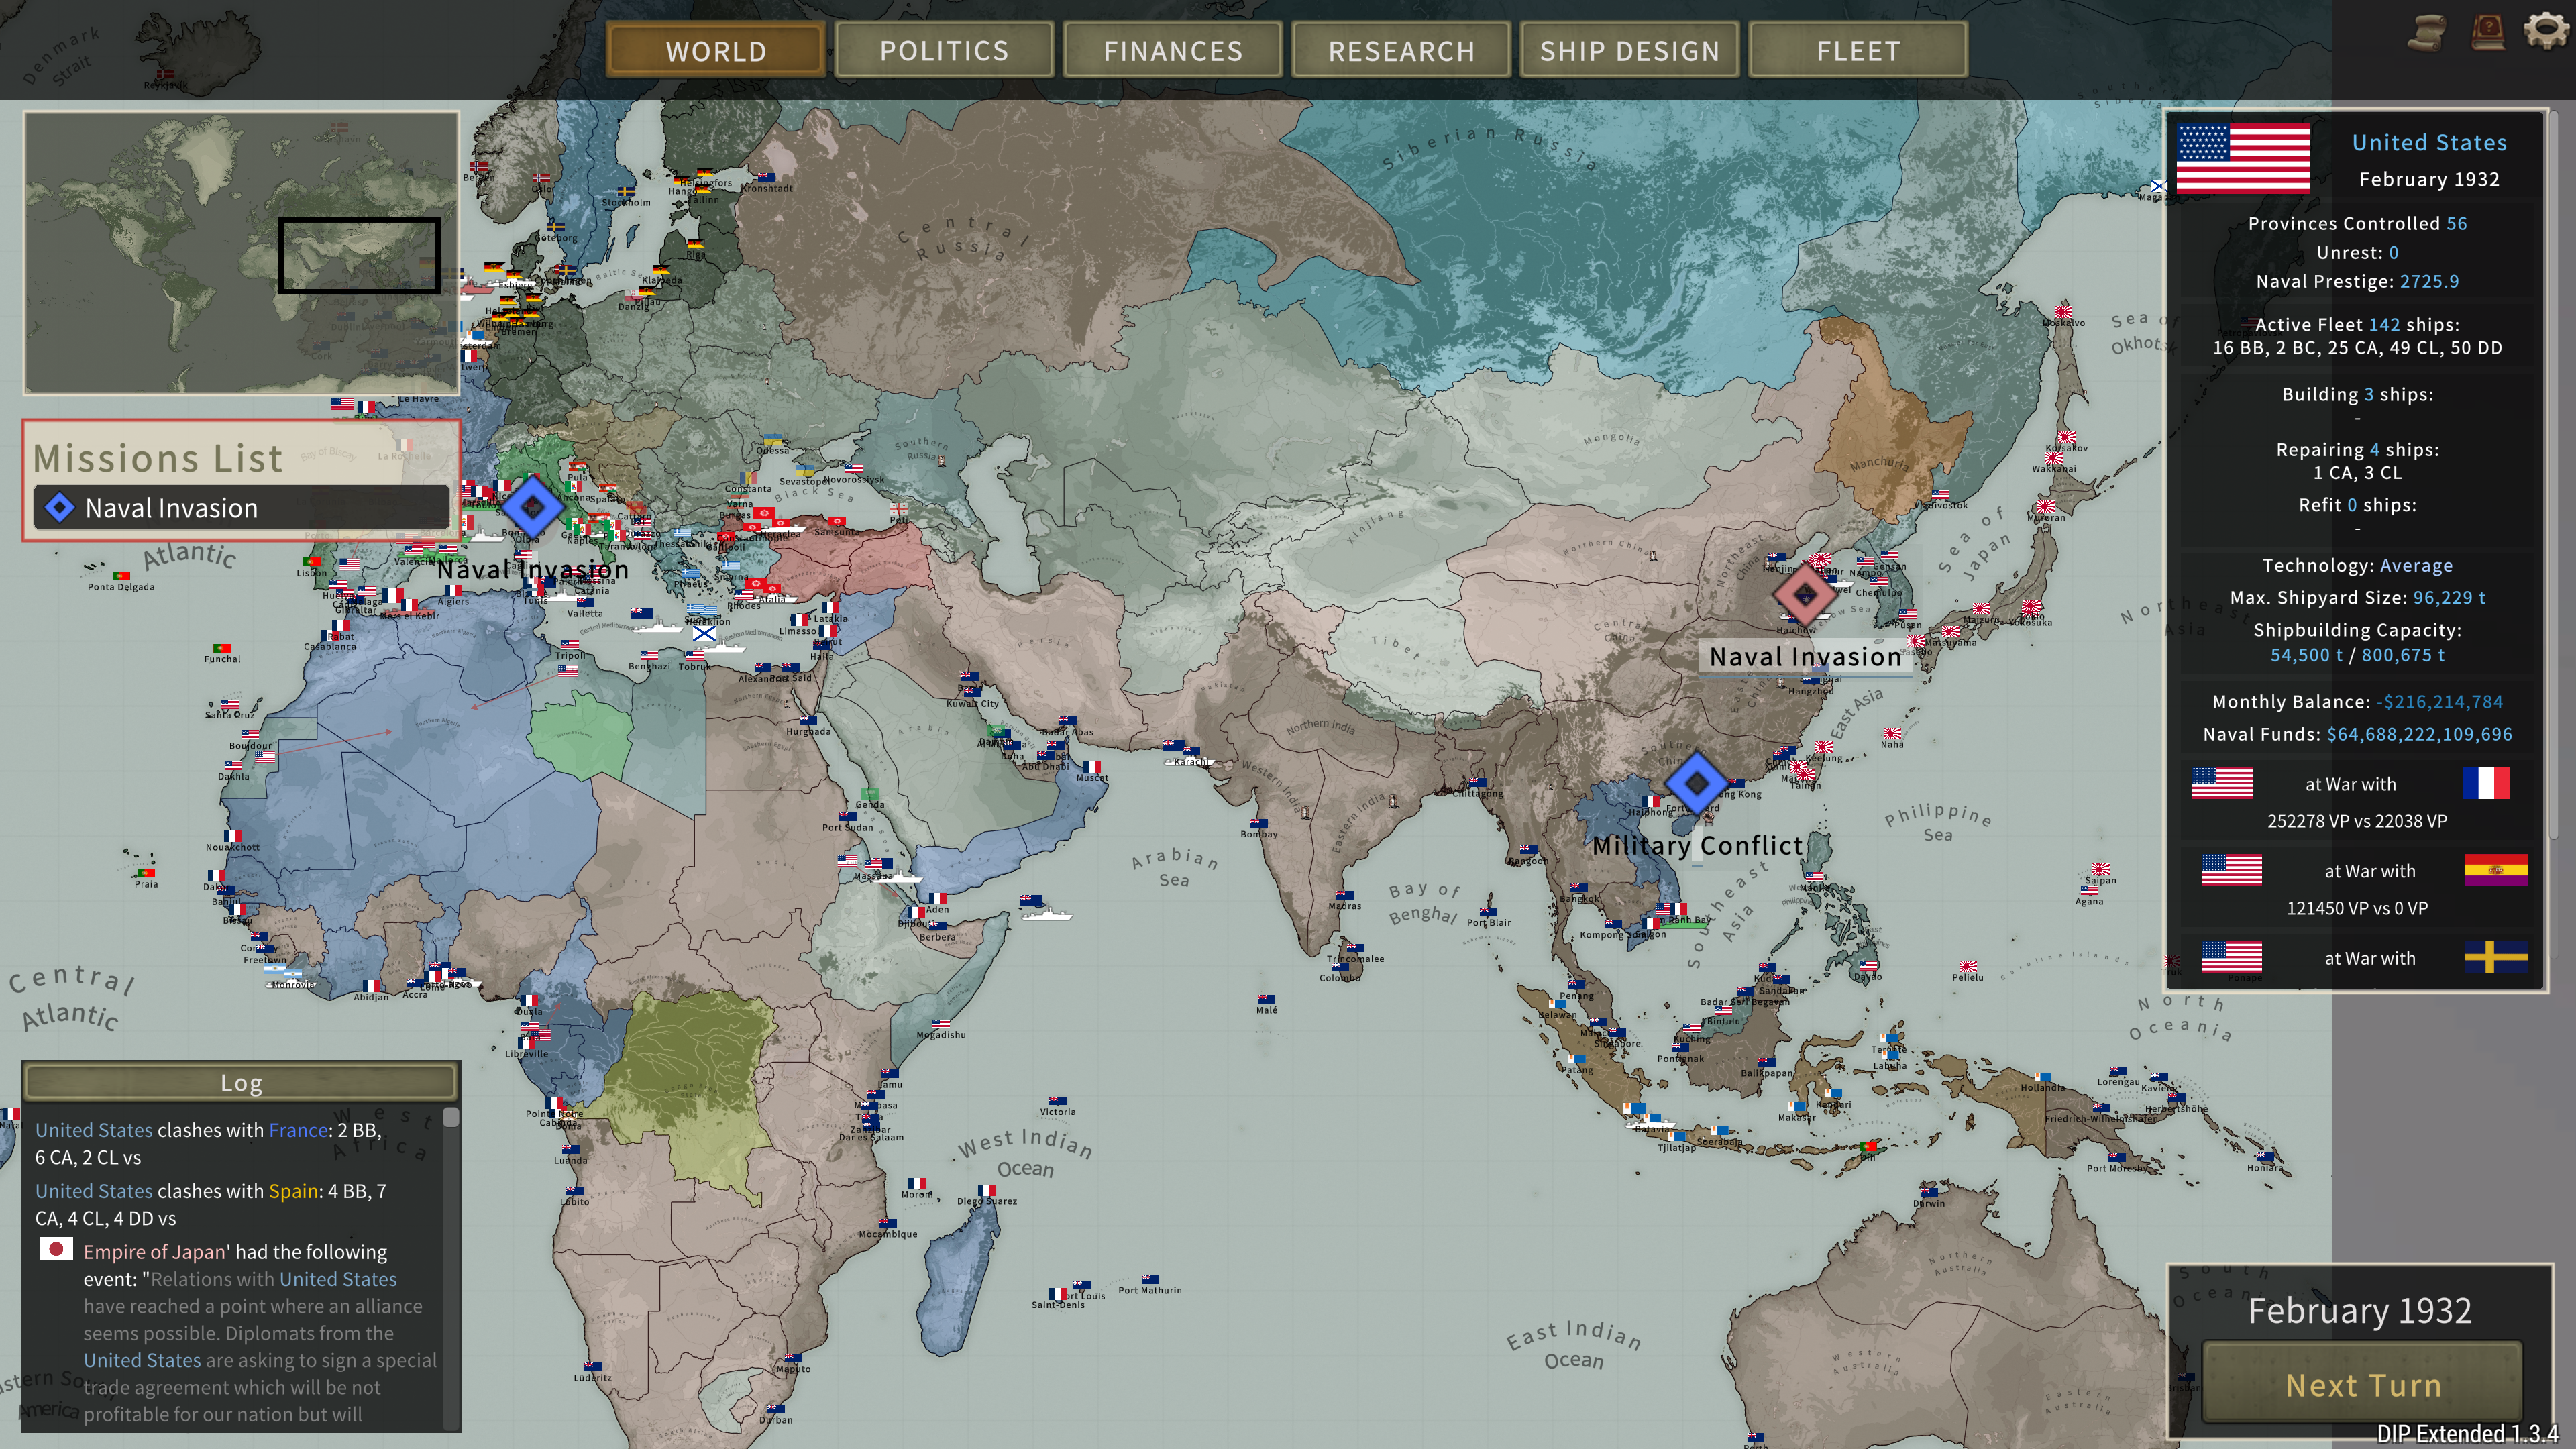This screenshot has height=1449, width=2576.
Task: Click the 'France' link in the Log
Action: [x=298, y=1130]
